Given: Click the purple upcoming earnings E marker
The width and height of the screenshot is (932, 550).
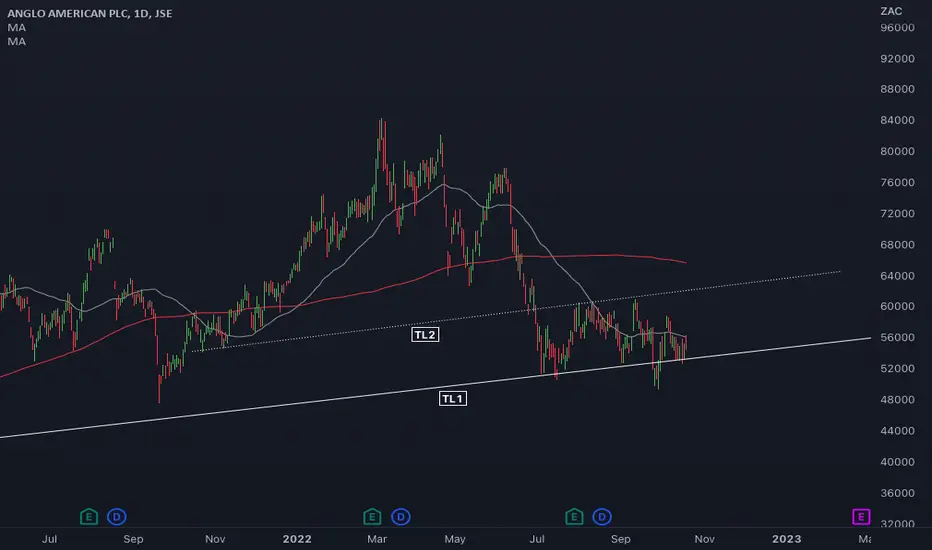Looking at the screenshot, I should [861, 517].
